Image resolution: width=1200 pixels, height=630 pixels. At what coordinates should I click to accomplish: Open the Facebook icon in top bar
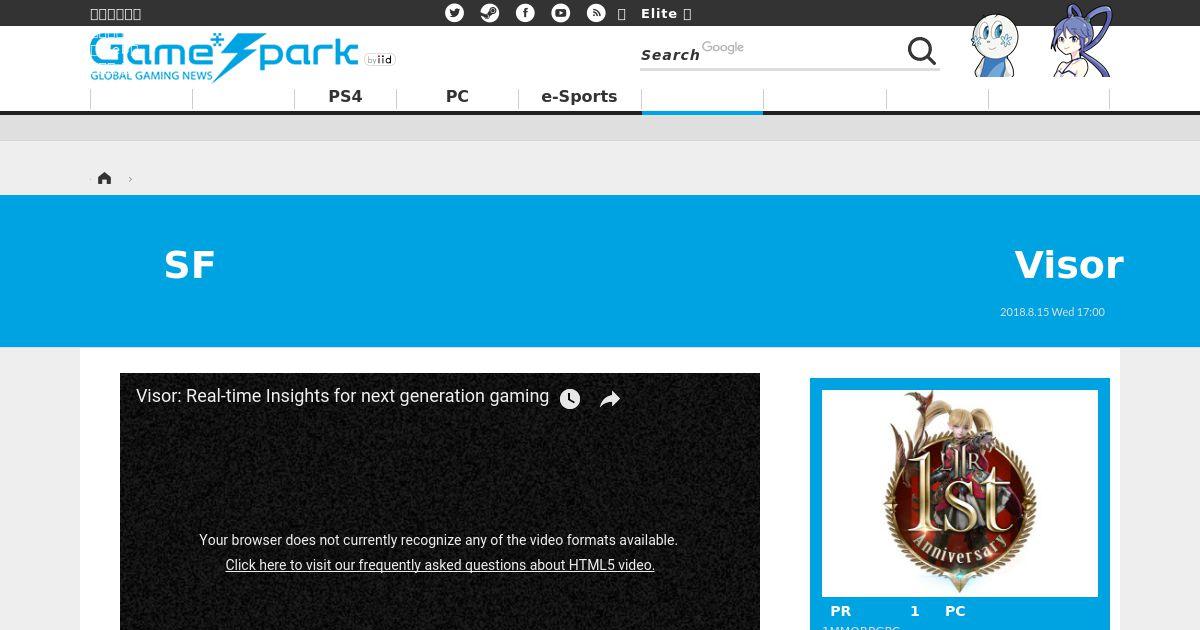coord(525,13)
